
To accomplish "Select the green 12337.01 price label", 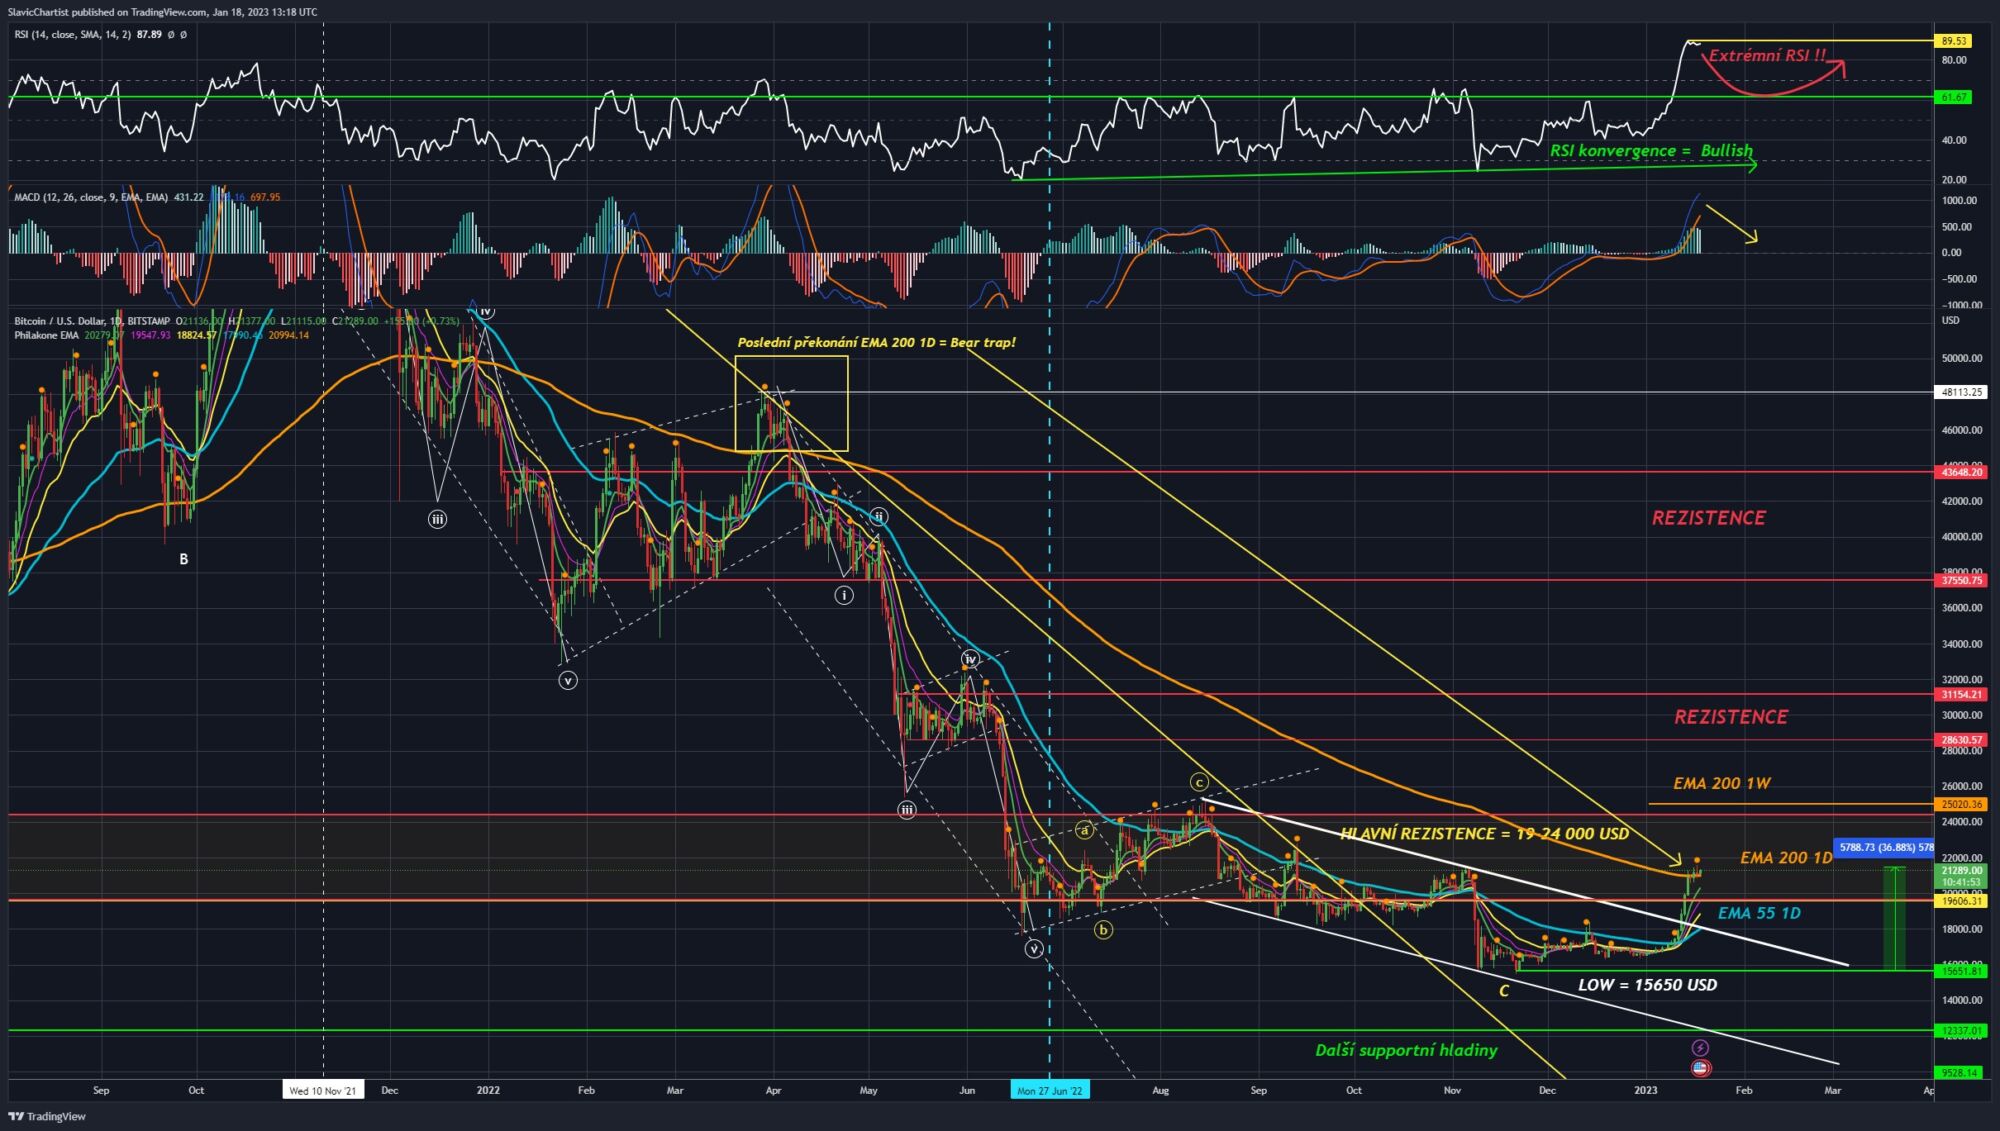I will [x=1961, y=1030].
